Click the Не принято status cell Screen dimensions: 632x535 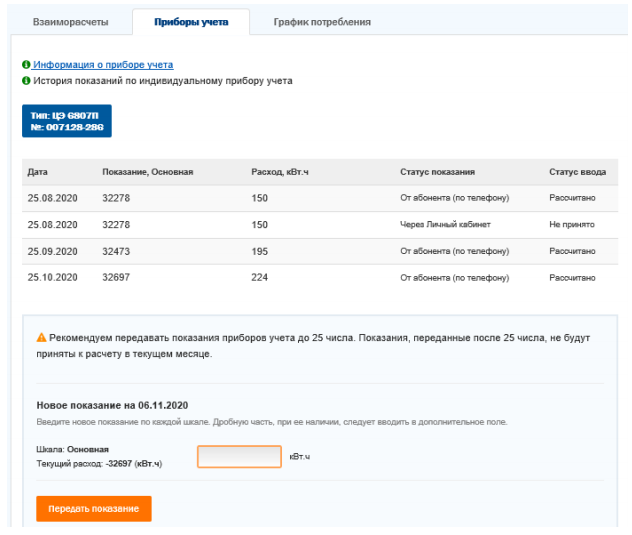coord(572,225)
